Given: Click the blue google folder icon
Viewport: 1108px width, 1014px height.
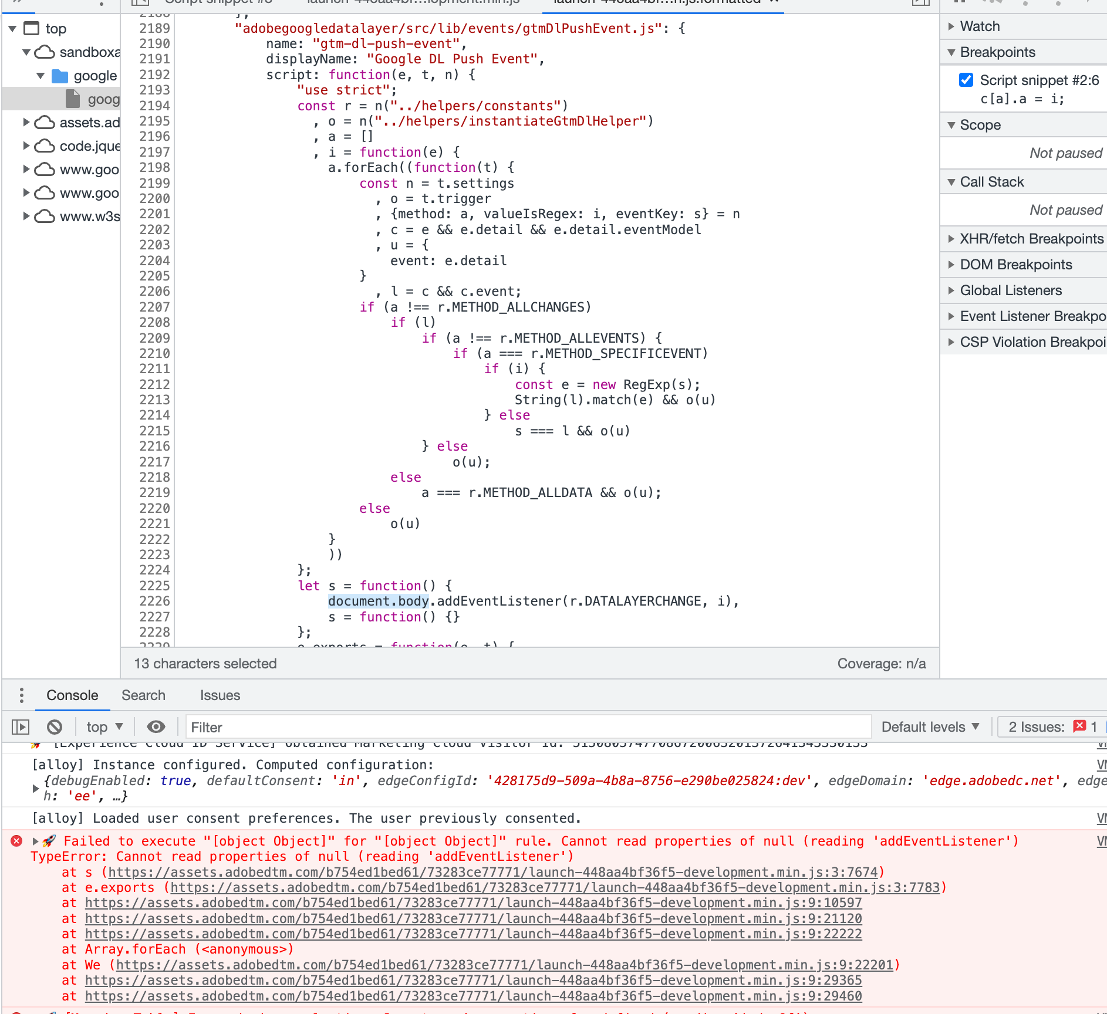Looking at the screenshot, I should click(58, 75).
